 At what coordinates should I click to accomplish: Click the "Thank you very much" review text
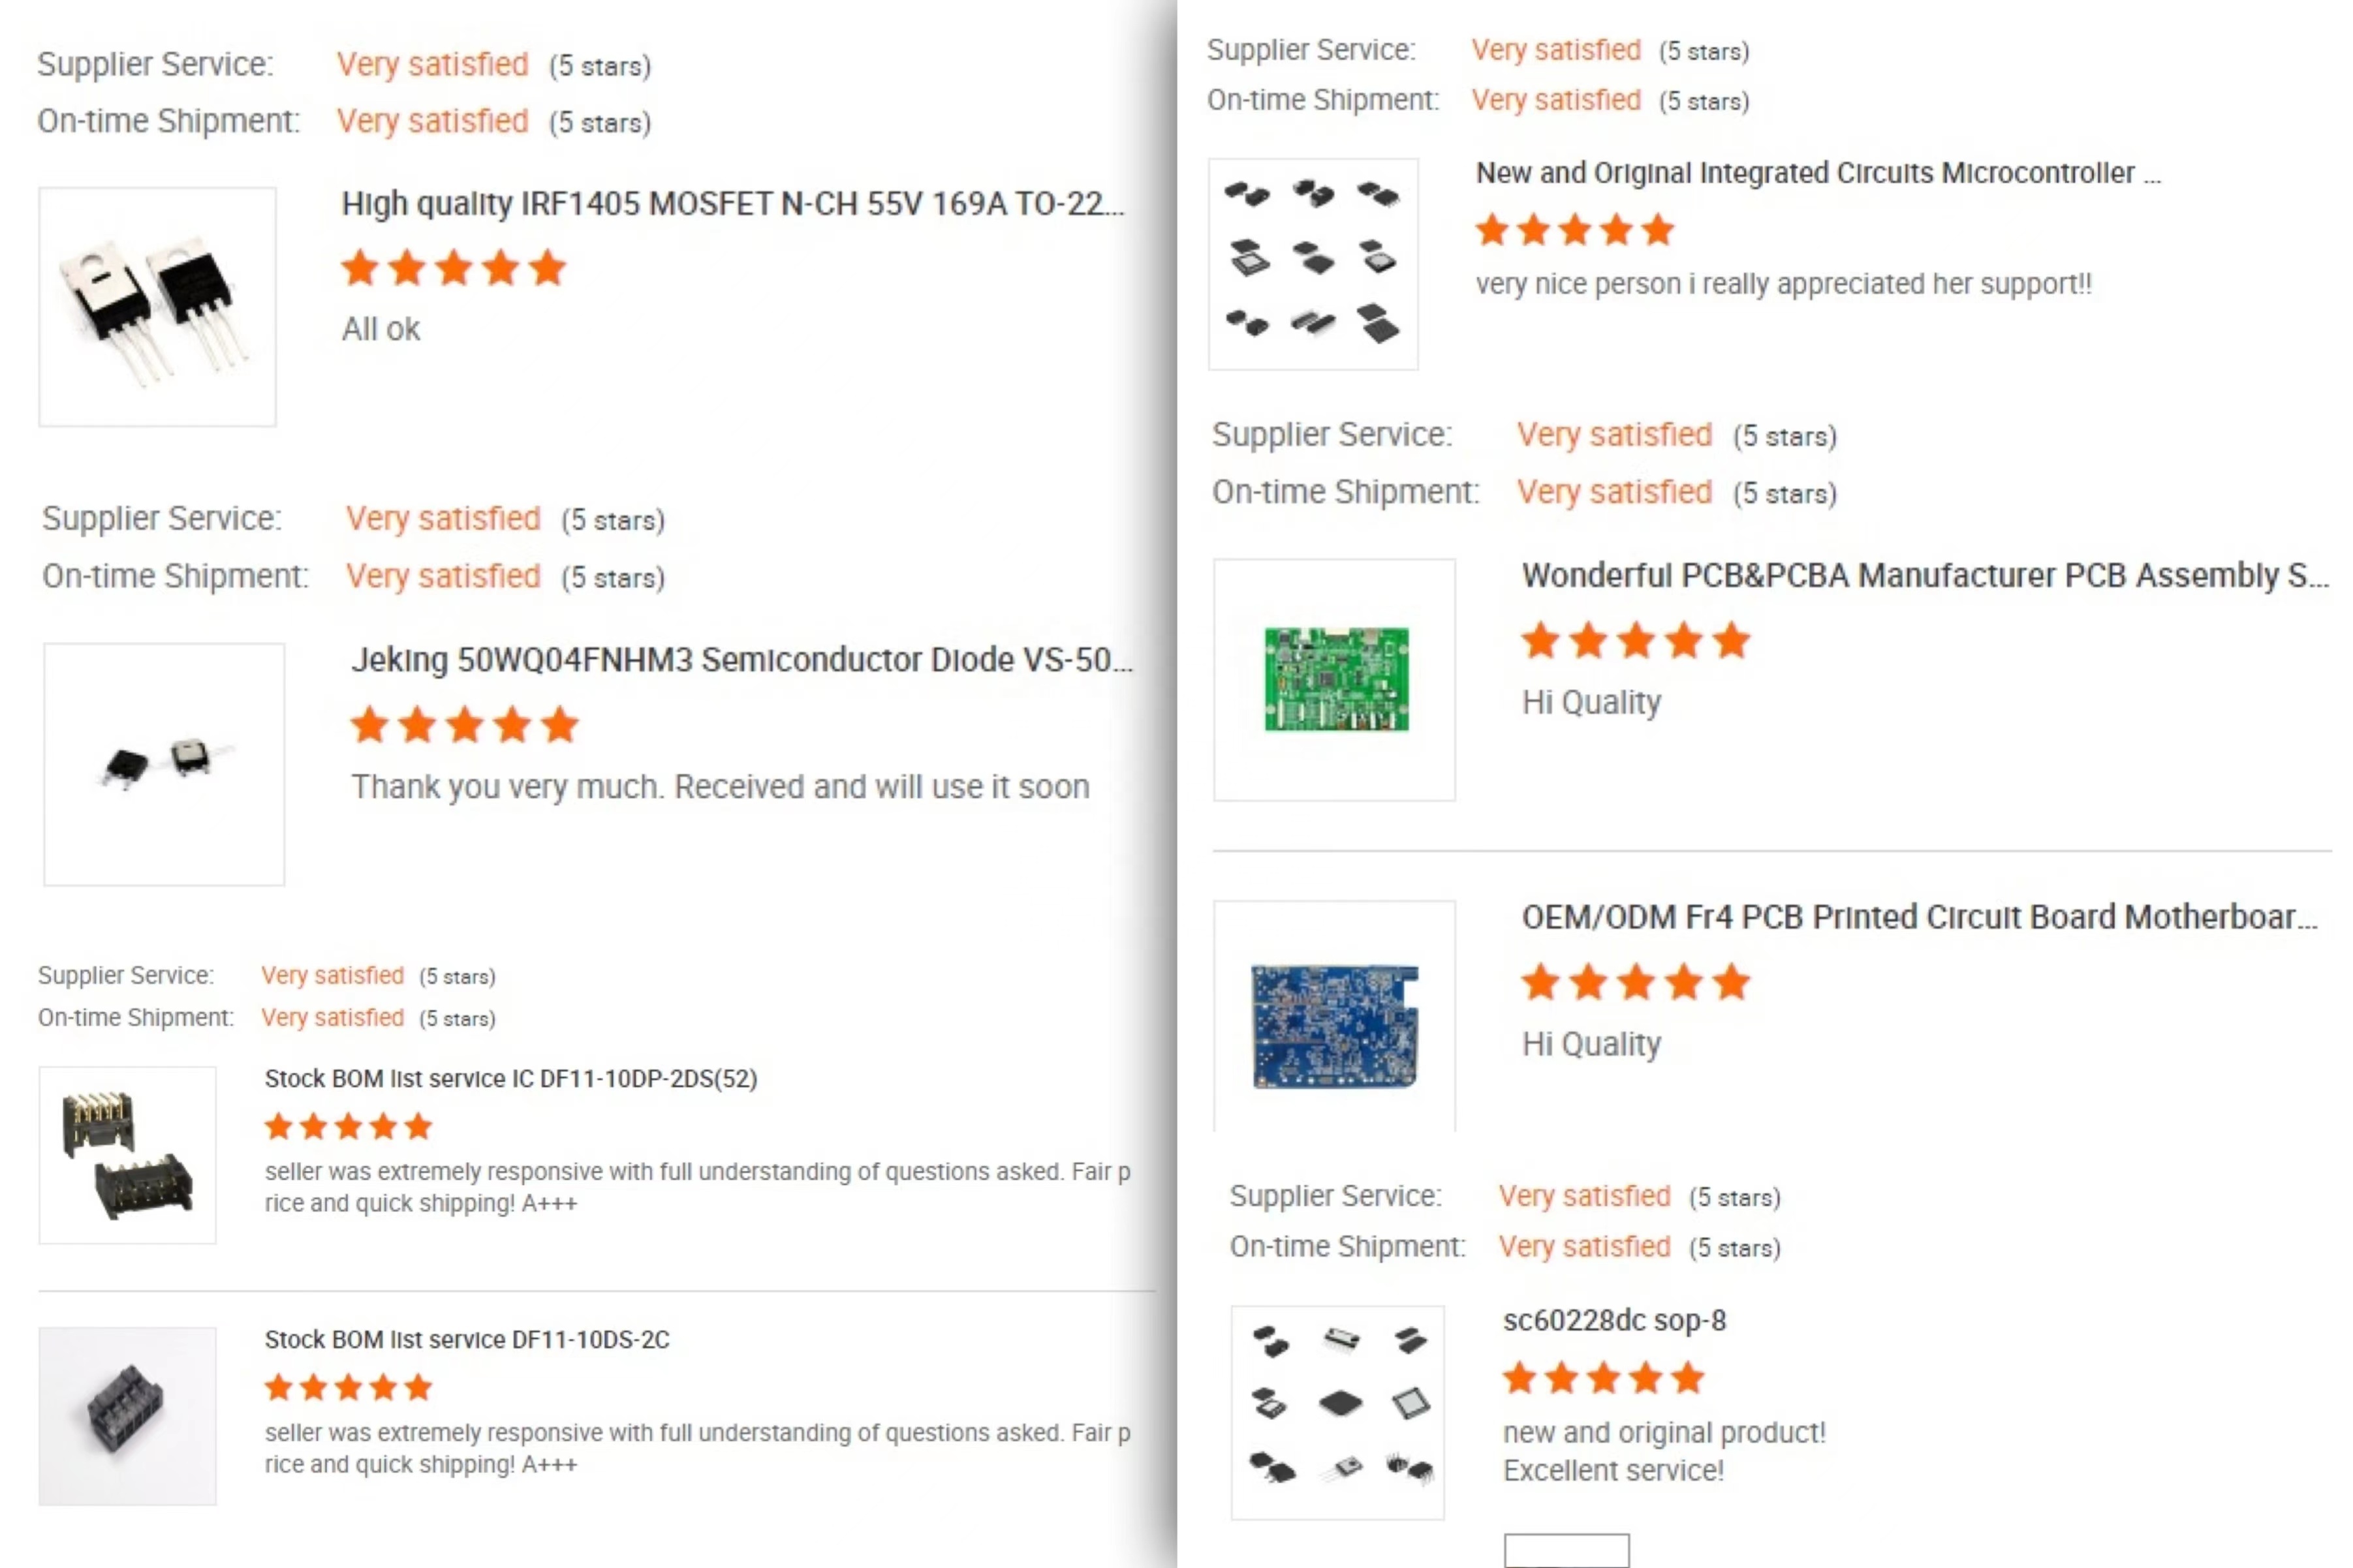tap(719, 788)
